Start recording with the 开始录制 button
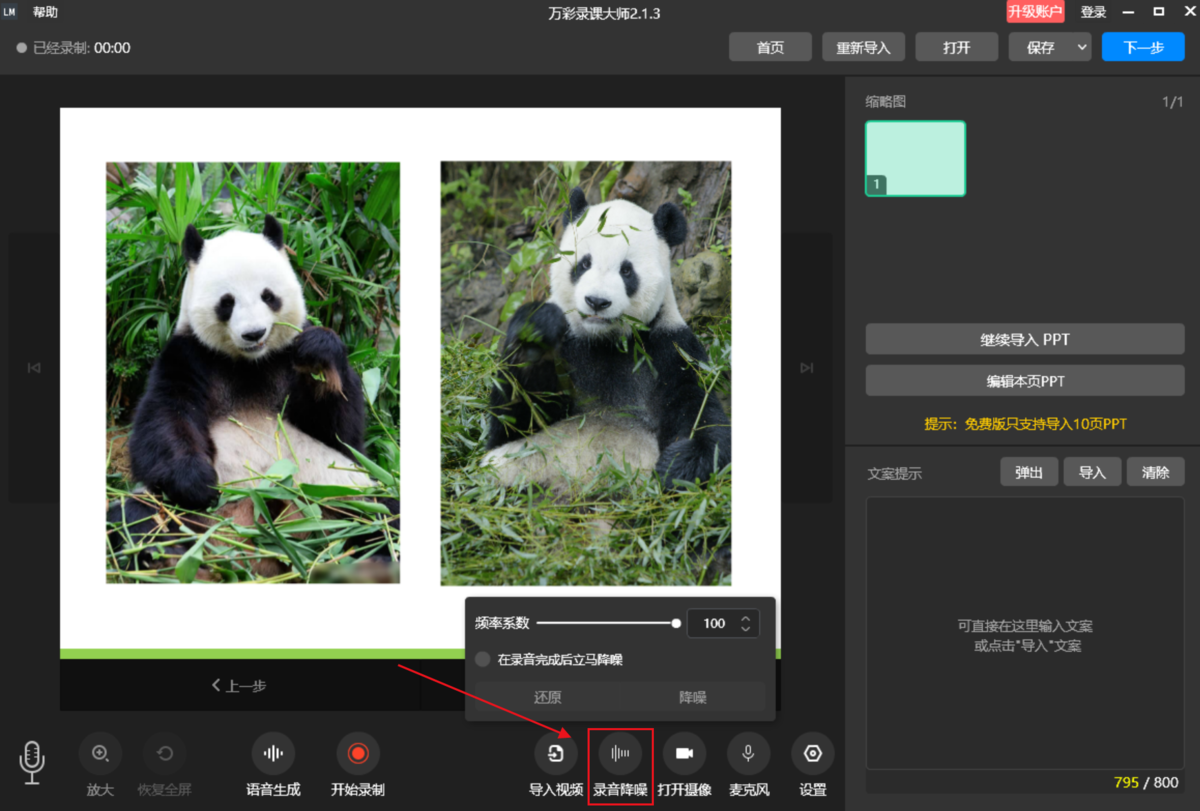The width and height of the screenshot is (1200, 811). coord(358,754)
